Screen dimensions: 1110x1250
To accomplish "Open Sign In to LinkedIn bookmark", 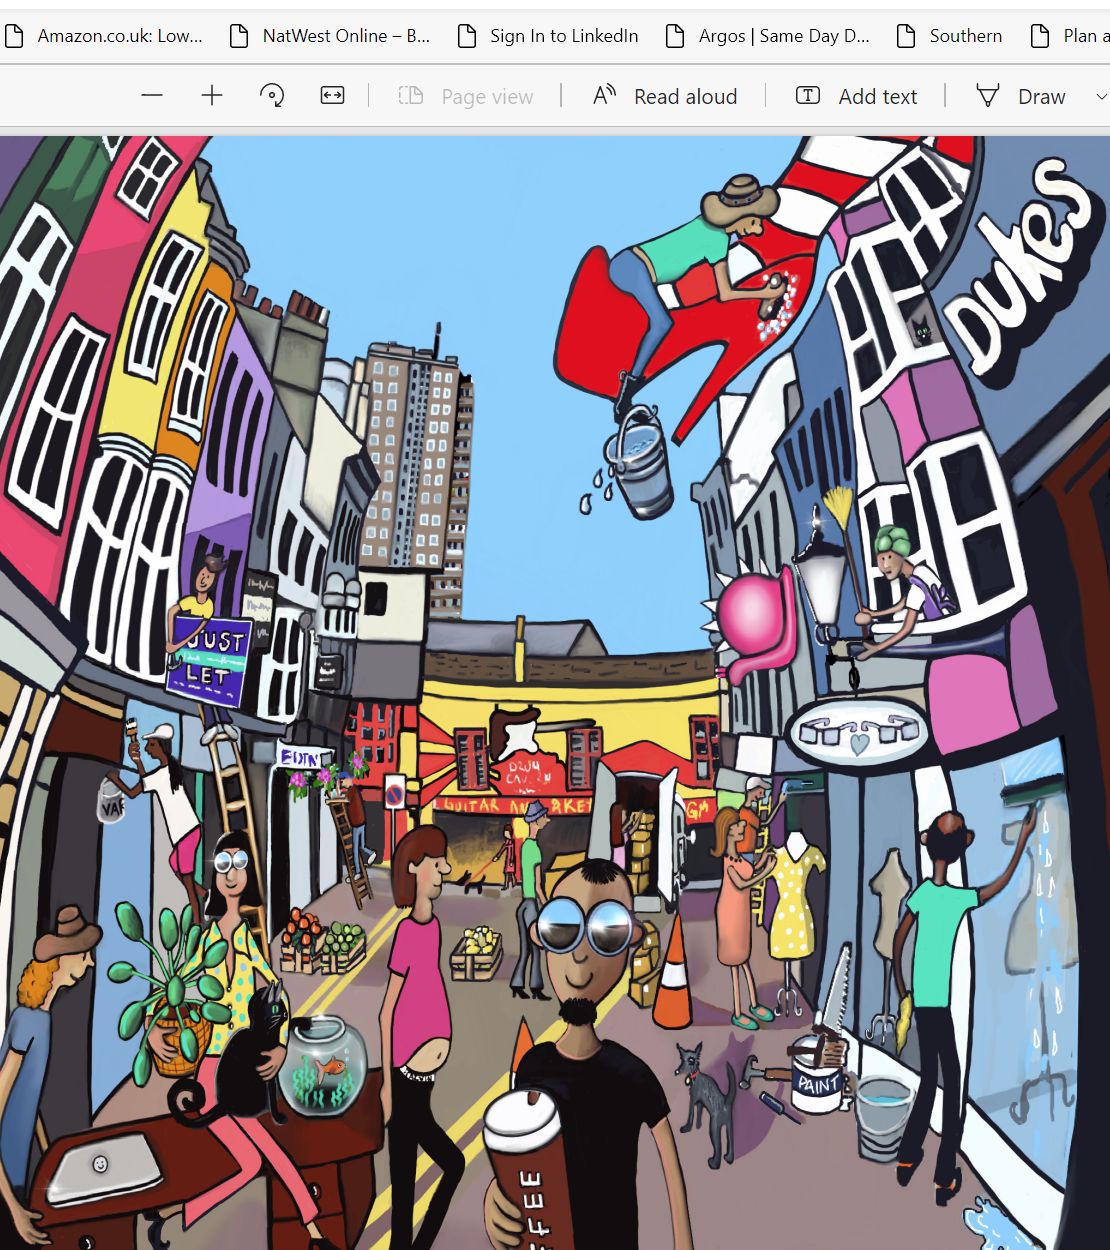I will coord(548,36).
